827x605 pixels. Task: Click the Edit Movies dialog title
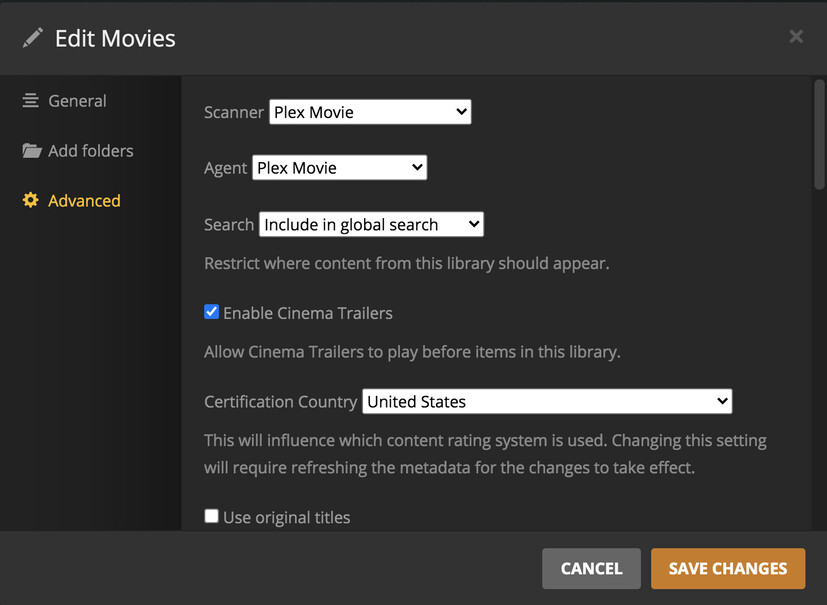tap(115, 39)
